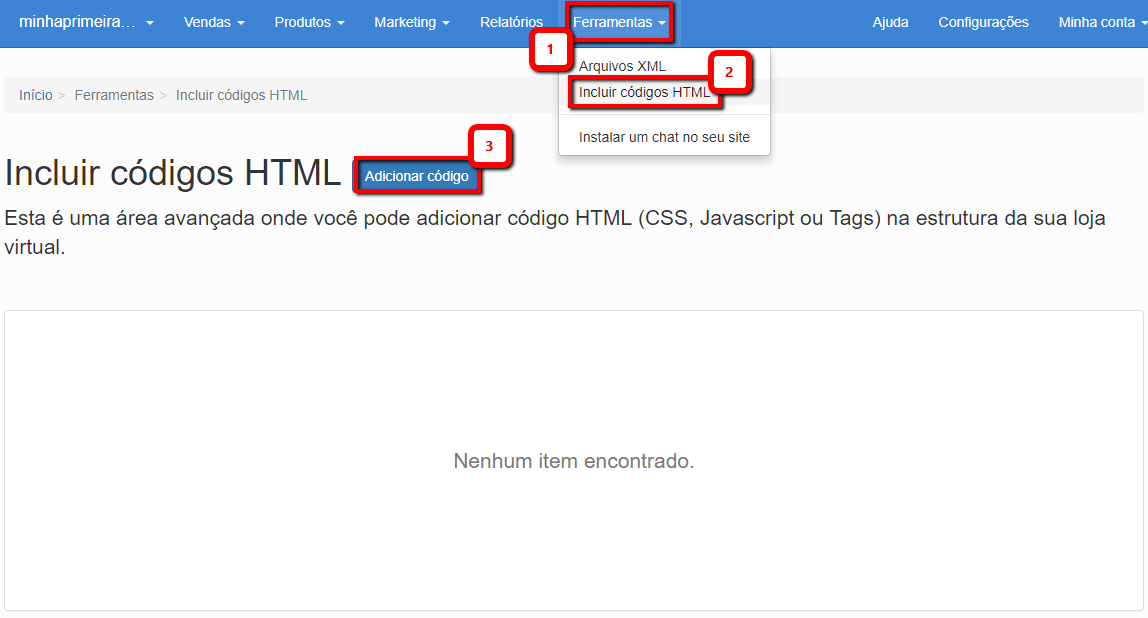This screenshot has width=1148, height=618.
Task: Open the minhaprimeira store dropdown
Action: [86, 23]
